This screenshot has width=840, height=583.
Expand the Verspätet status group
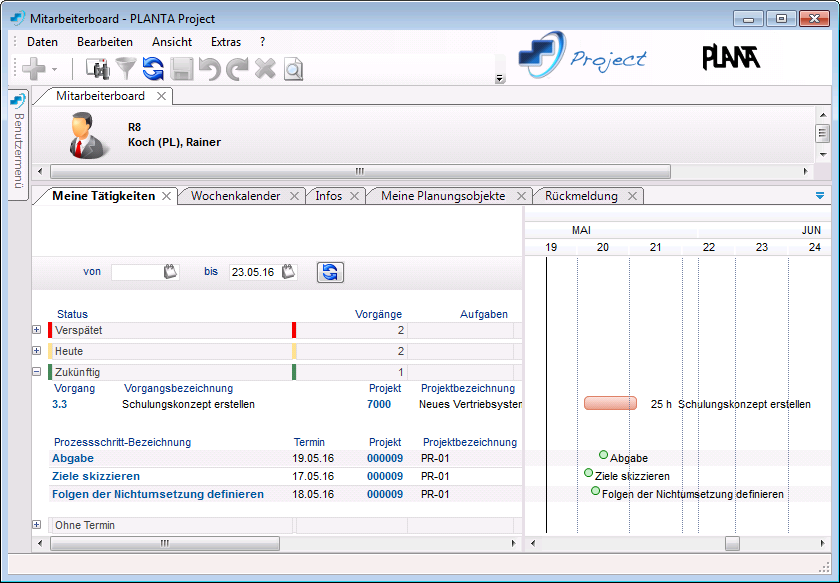37,330
